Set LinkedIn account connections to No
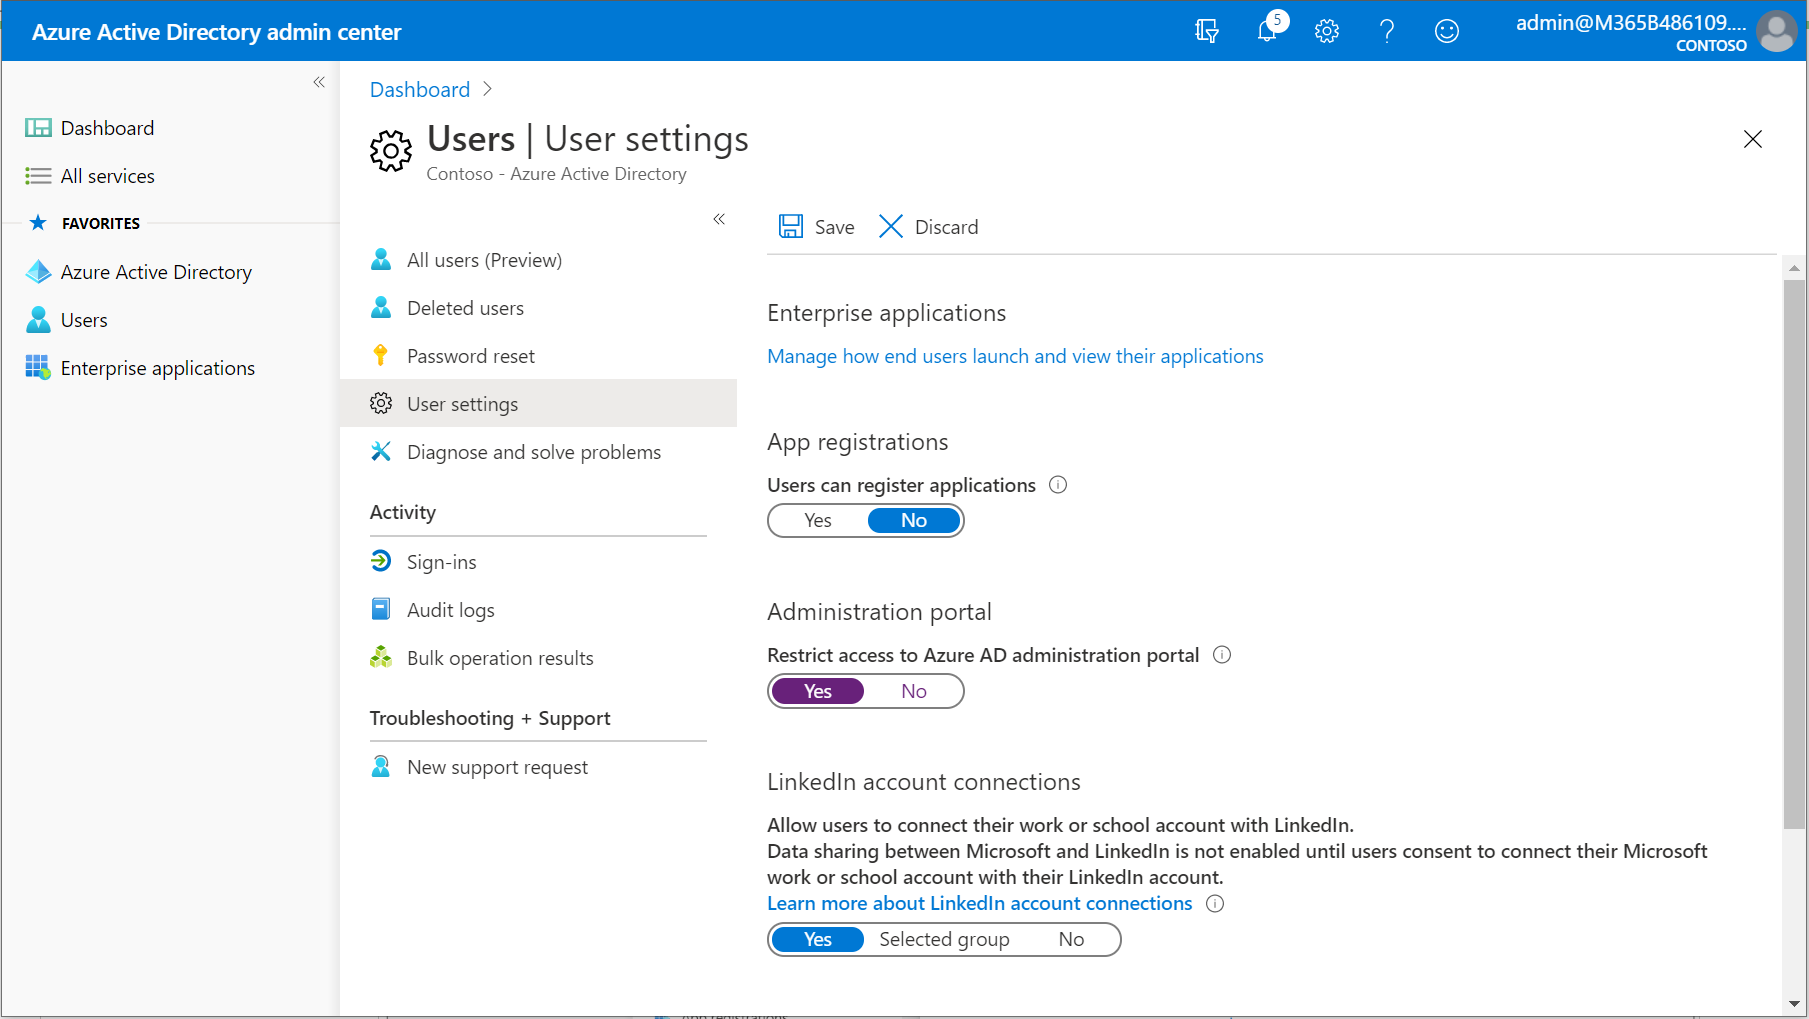The height and width of the screenshot is (1019, 1809). (x=1071, y=940)
